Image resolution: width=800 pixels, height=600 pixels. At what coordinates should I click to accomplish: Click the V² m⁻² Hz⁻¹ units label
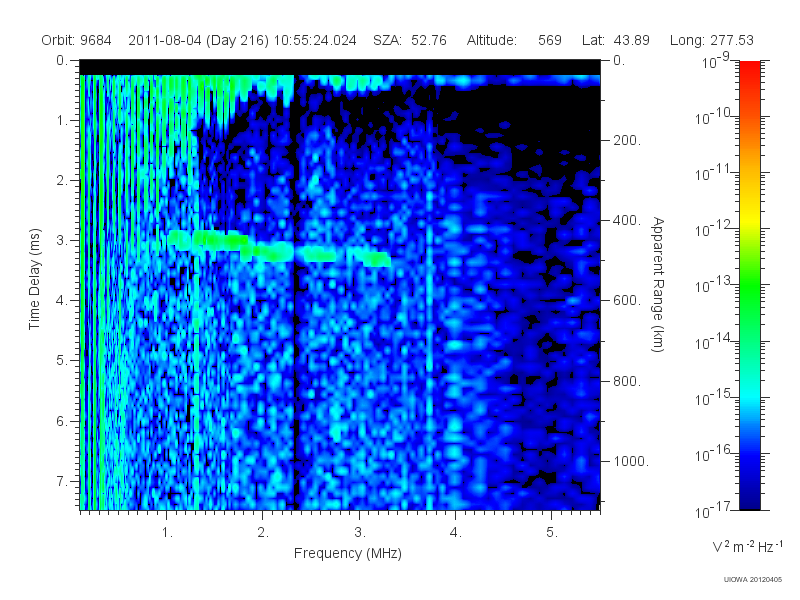[747, 546]
